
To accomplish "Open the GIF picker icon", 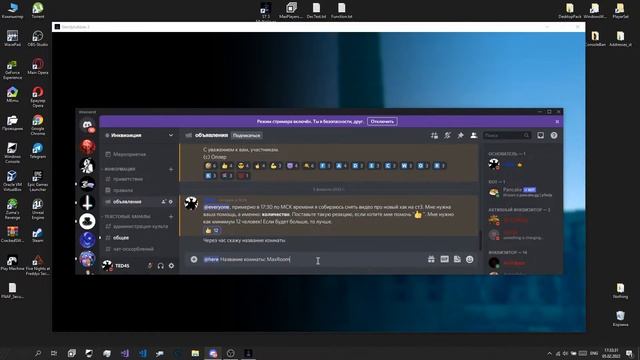I will click(444, 260).
